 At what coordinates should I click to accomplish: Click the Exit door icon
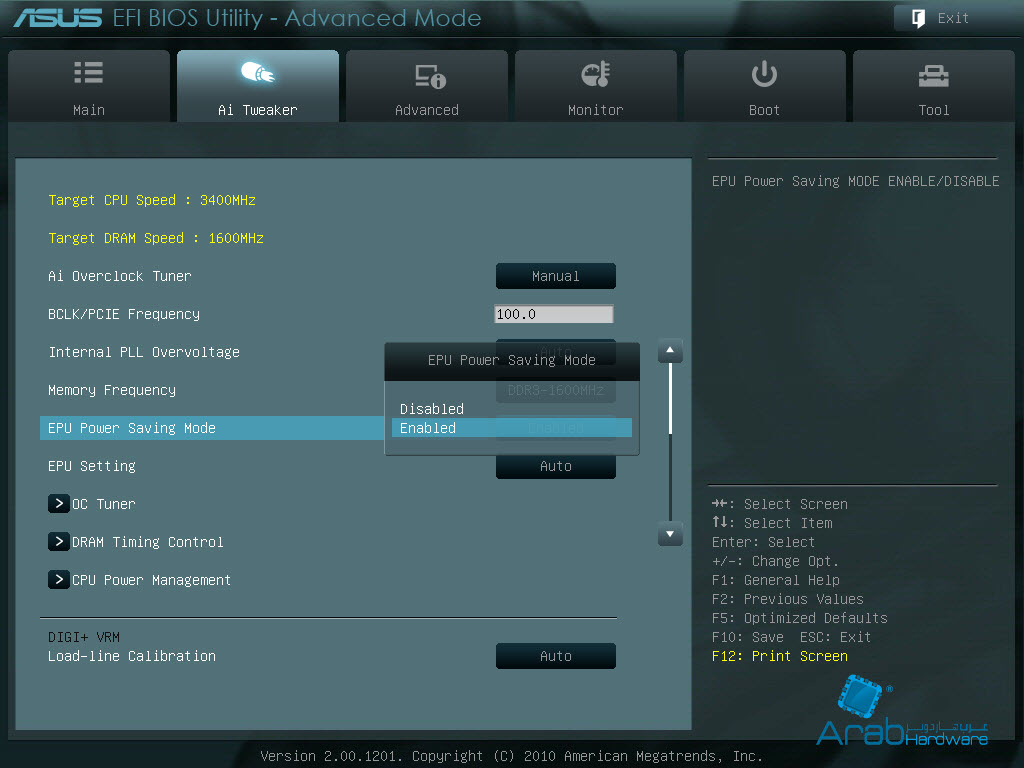tap(918, 18)
